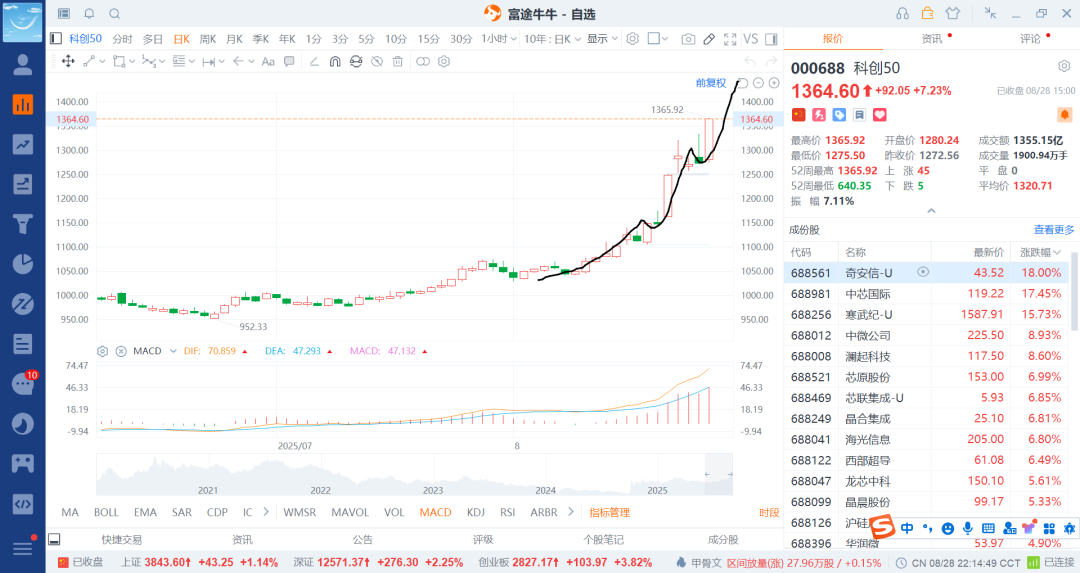Open the gamepad sidebar icon
Screen dimensions: 1080x573
pyautogui.click(x=23, y=463)
